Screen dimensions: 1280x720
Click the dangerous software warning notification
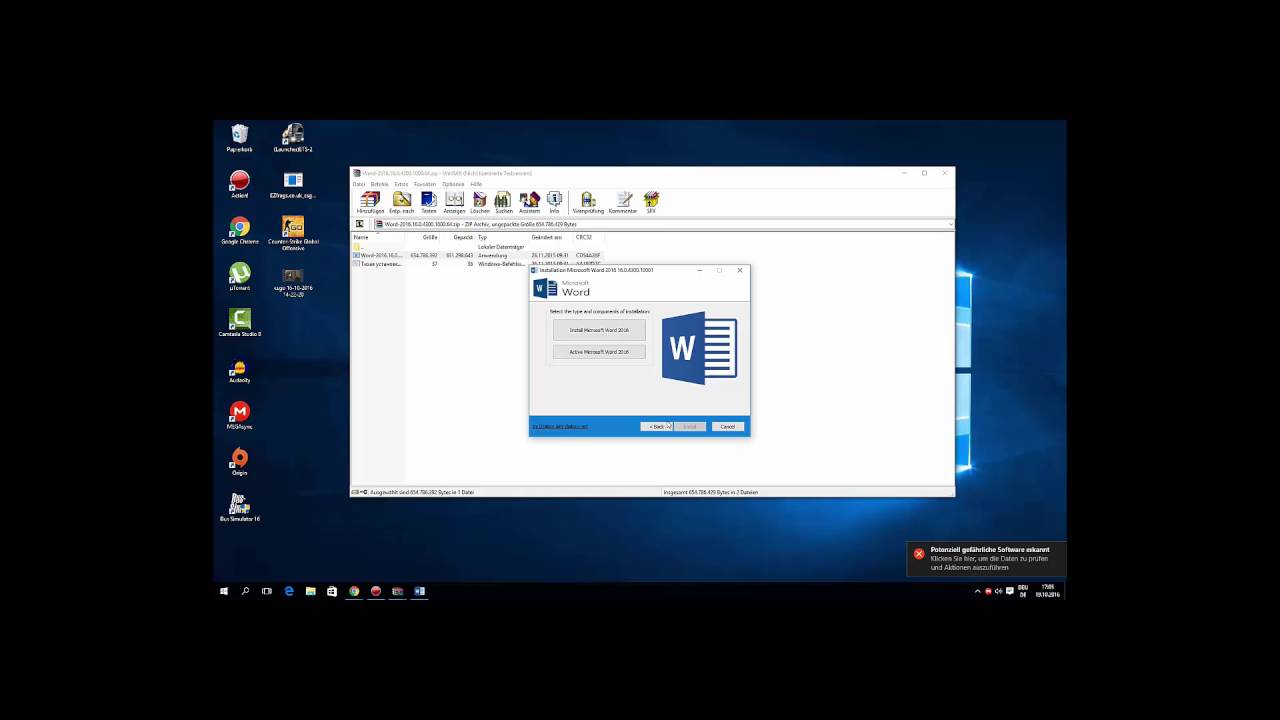(x=986, y=559)
